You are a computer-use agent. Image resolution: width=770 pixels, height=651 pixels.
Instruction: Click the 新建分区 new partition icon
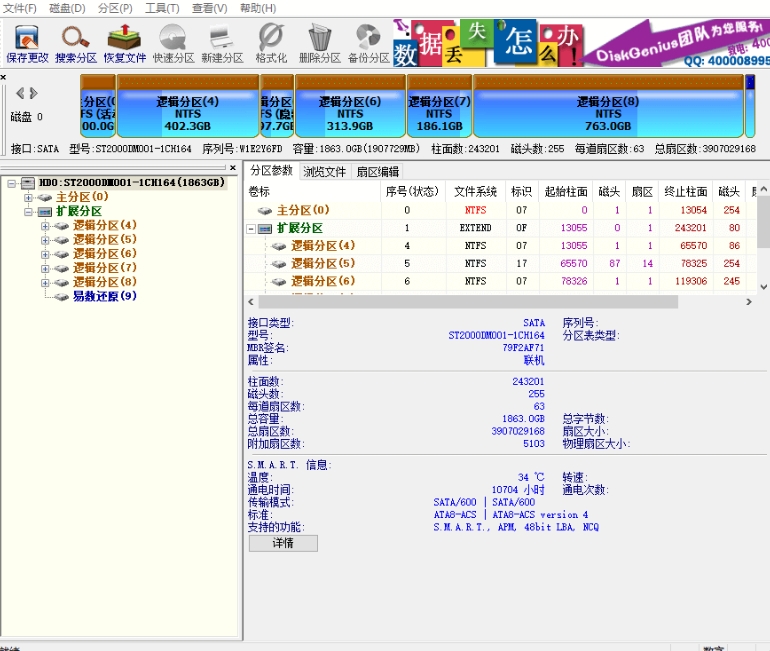222,40
